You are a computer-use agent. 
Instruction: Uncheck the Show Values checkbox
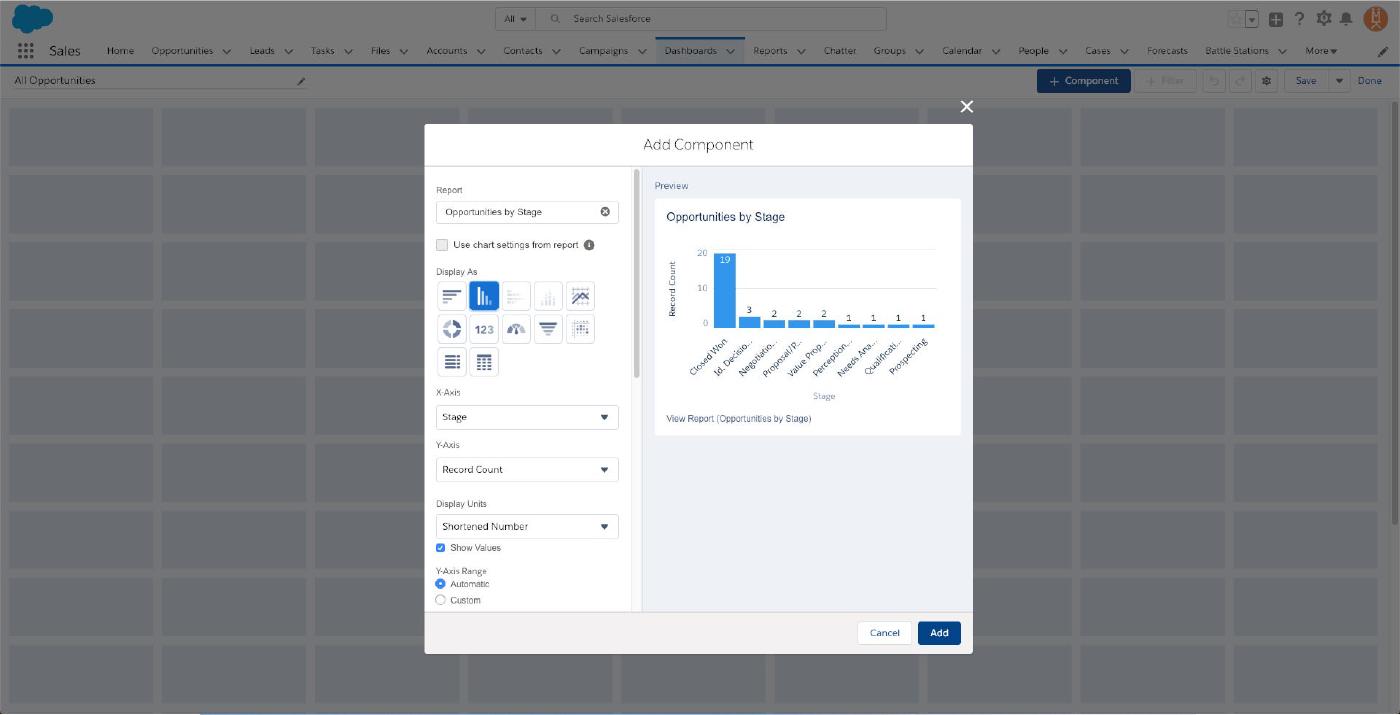coord(441,548)
